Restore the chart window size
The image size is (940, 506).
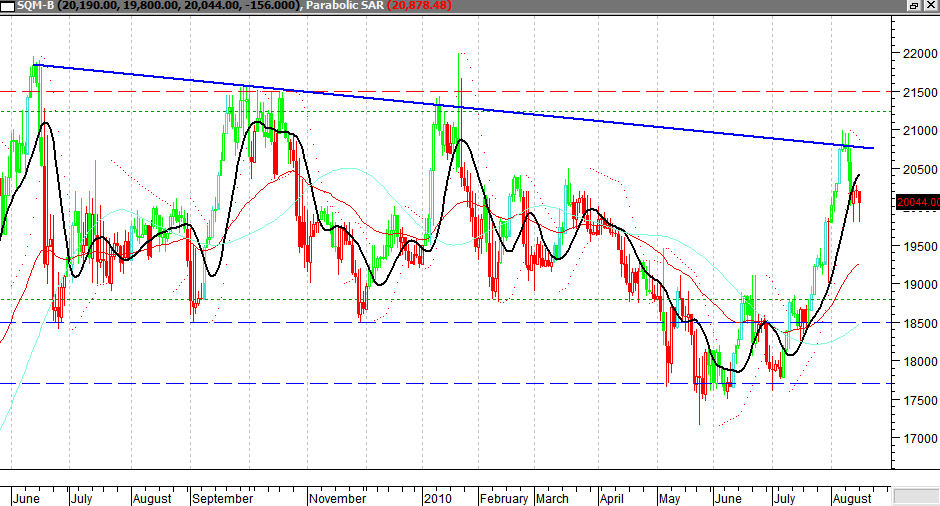coord(914,6)
